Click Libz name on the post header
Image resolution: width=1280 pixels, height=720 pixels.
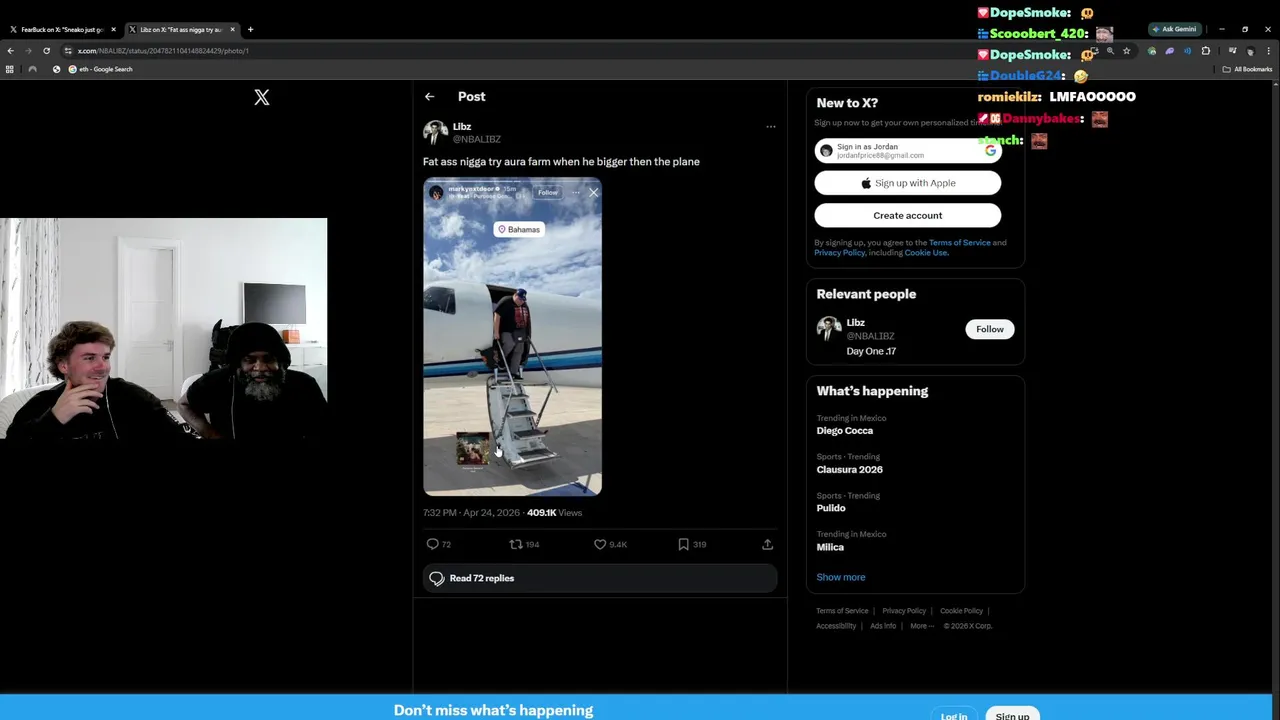pyautogui.click(x=462, y=127)
